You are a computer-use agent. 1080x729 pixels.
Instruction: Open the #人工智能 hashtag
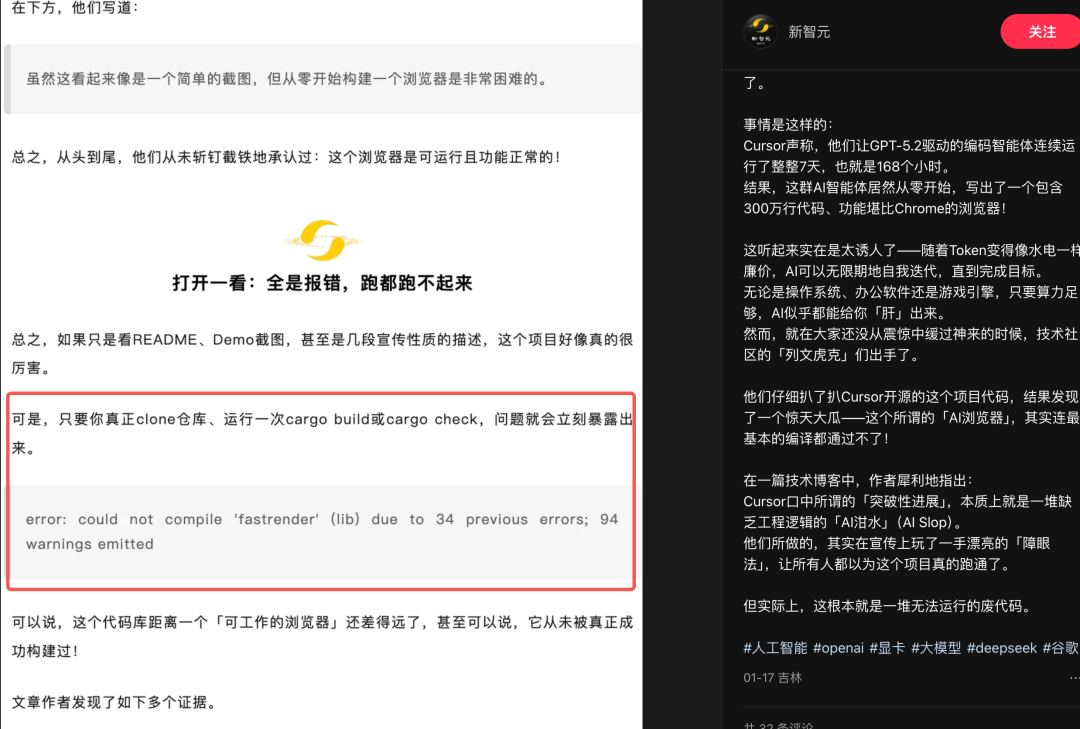pyautogui.click(x=775, y=647)
